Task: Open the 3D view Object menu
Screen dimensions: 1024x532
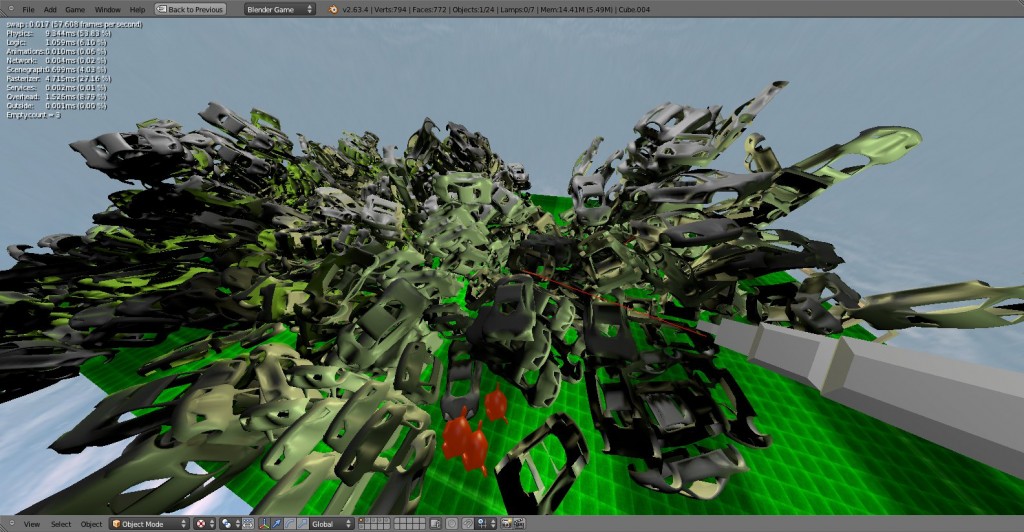Action: pos(91,524)
